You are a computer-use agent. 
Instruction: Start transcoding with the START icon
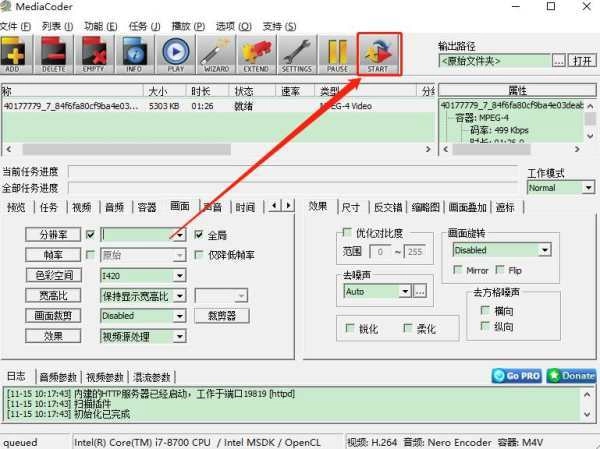pos(378,55)
